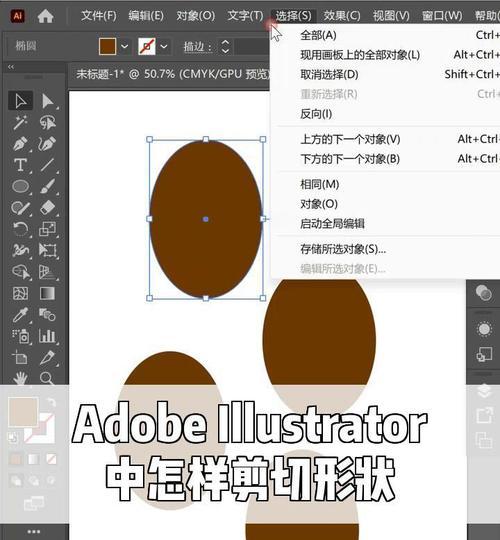Screen dimensions: 500x540
Task: Open stroke color dropdown arrow
Action: (x=164, y=46)
